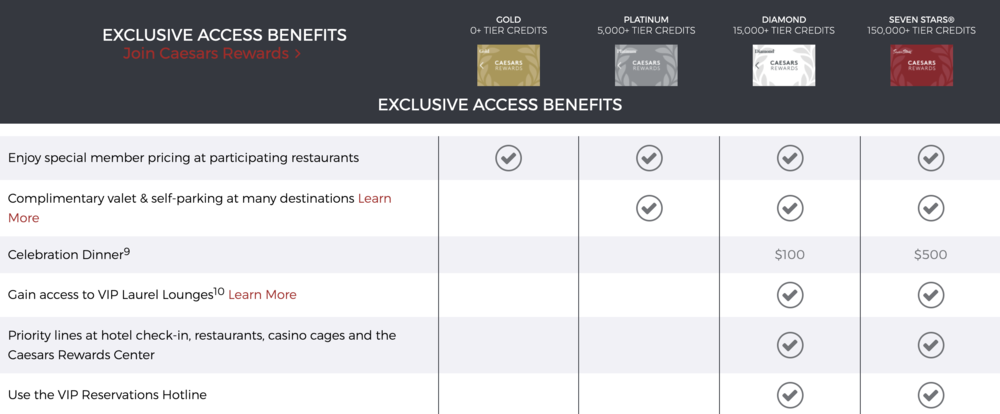The height and width of the screenshot is (414, 1000).
Task: Click Diamond checkmark for VIP Laurel Lounges
Action: [x=790, y=295]
